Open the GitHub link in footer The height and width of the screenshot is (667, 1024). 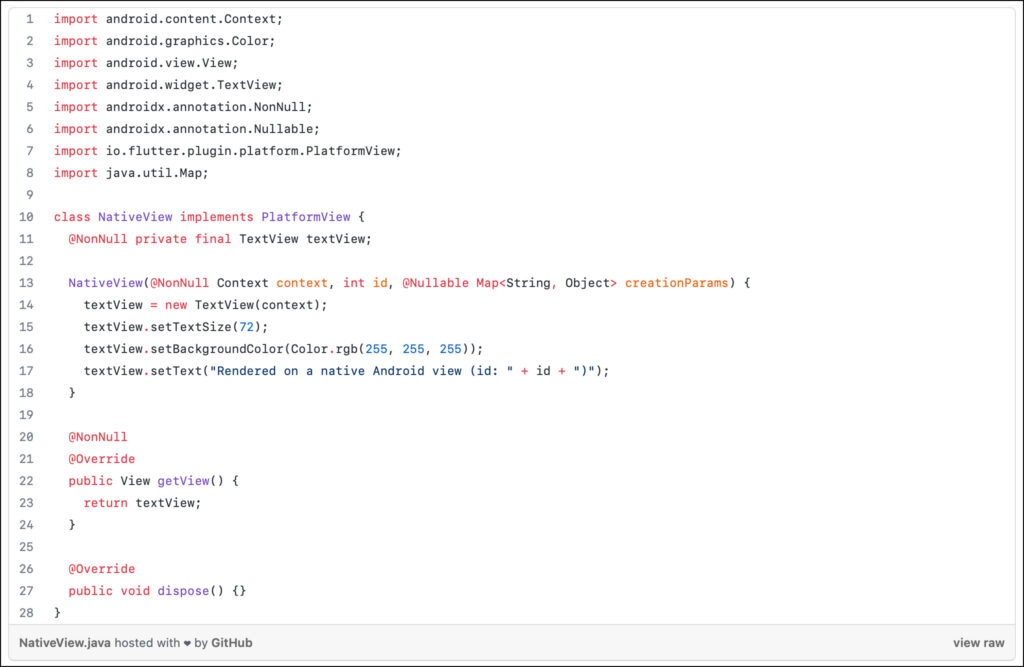point(232,643)
